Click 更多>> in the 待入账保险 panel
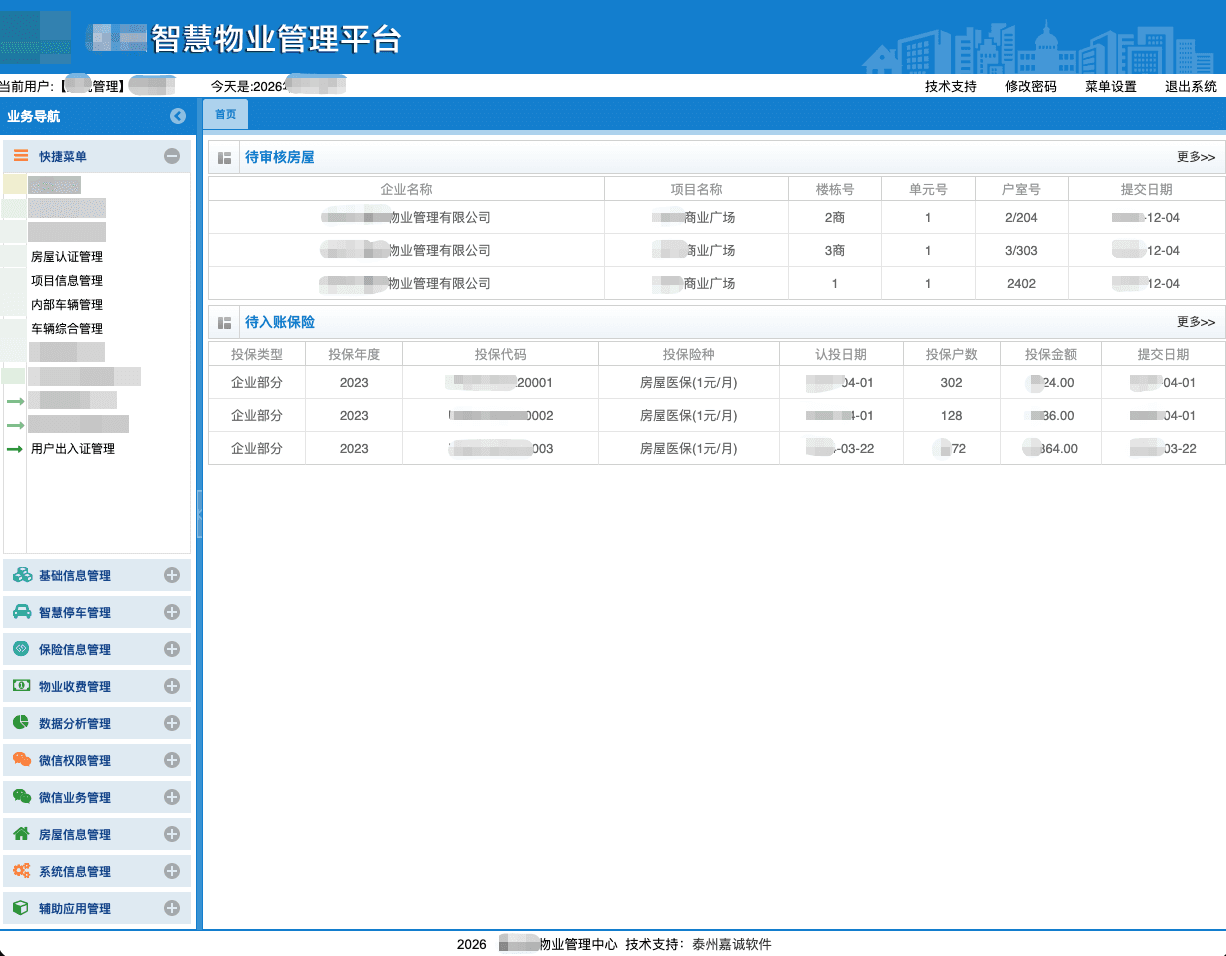The width and height of the screenshot is (1226, 956). [1196, 322]
